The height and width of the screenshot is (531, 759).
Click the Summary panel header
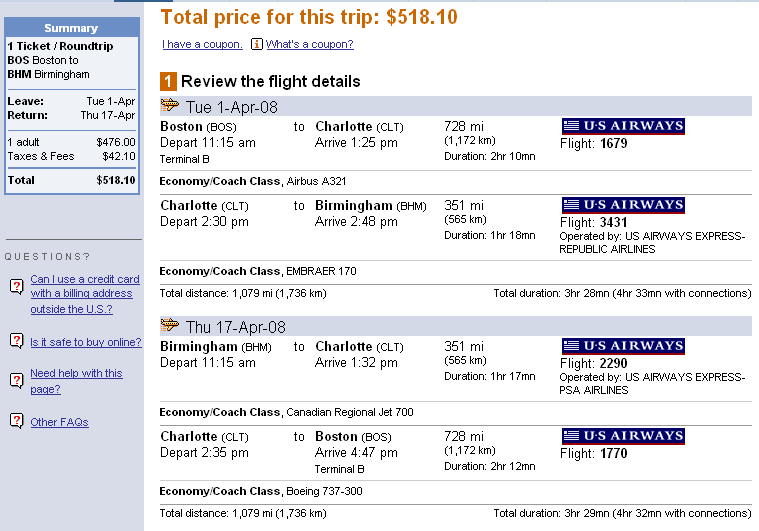[x=72, y=28]
